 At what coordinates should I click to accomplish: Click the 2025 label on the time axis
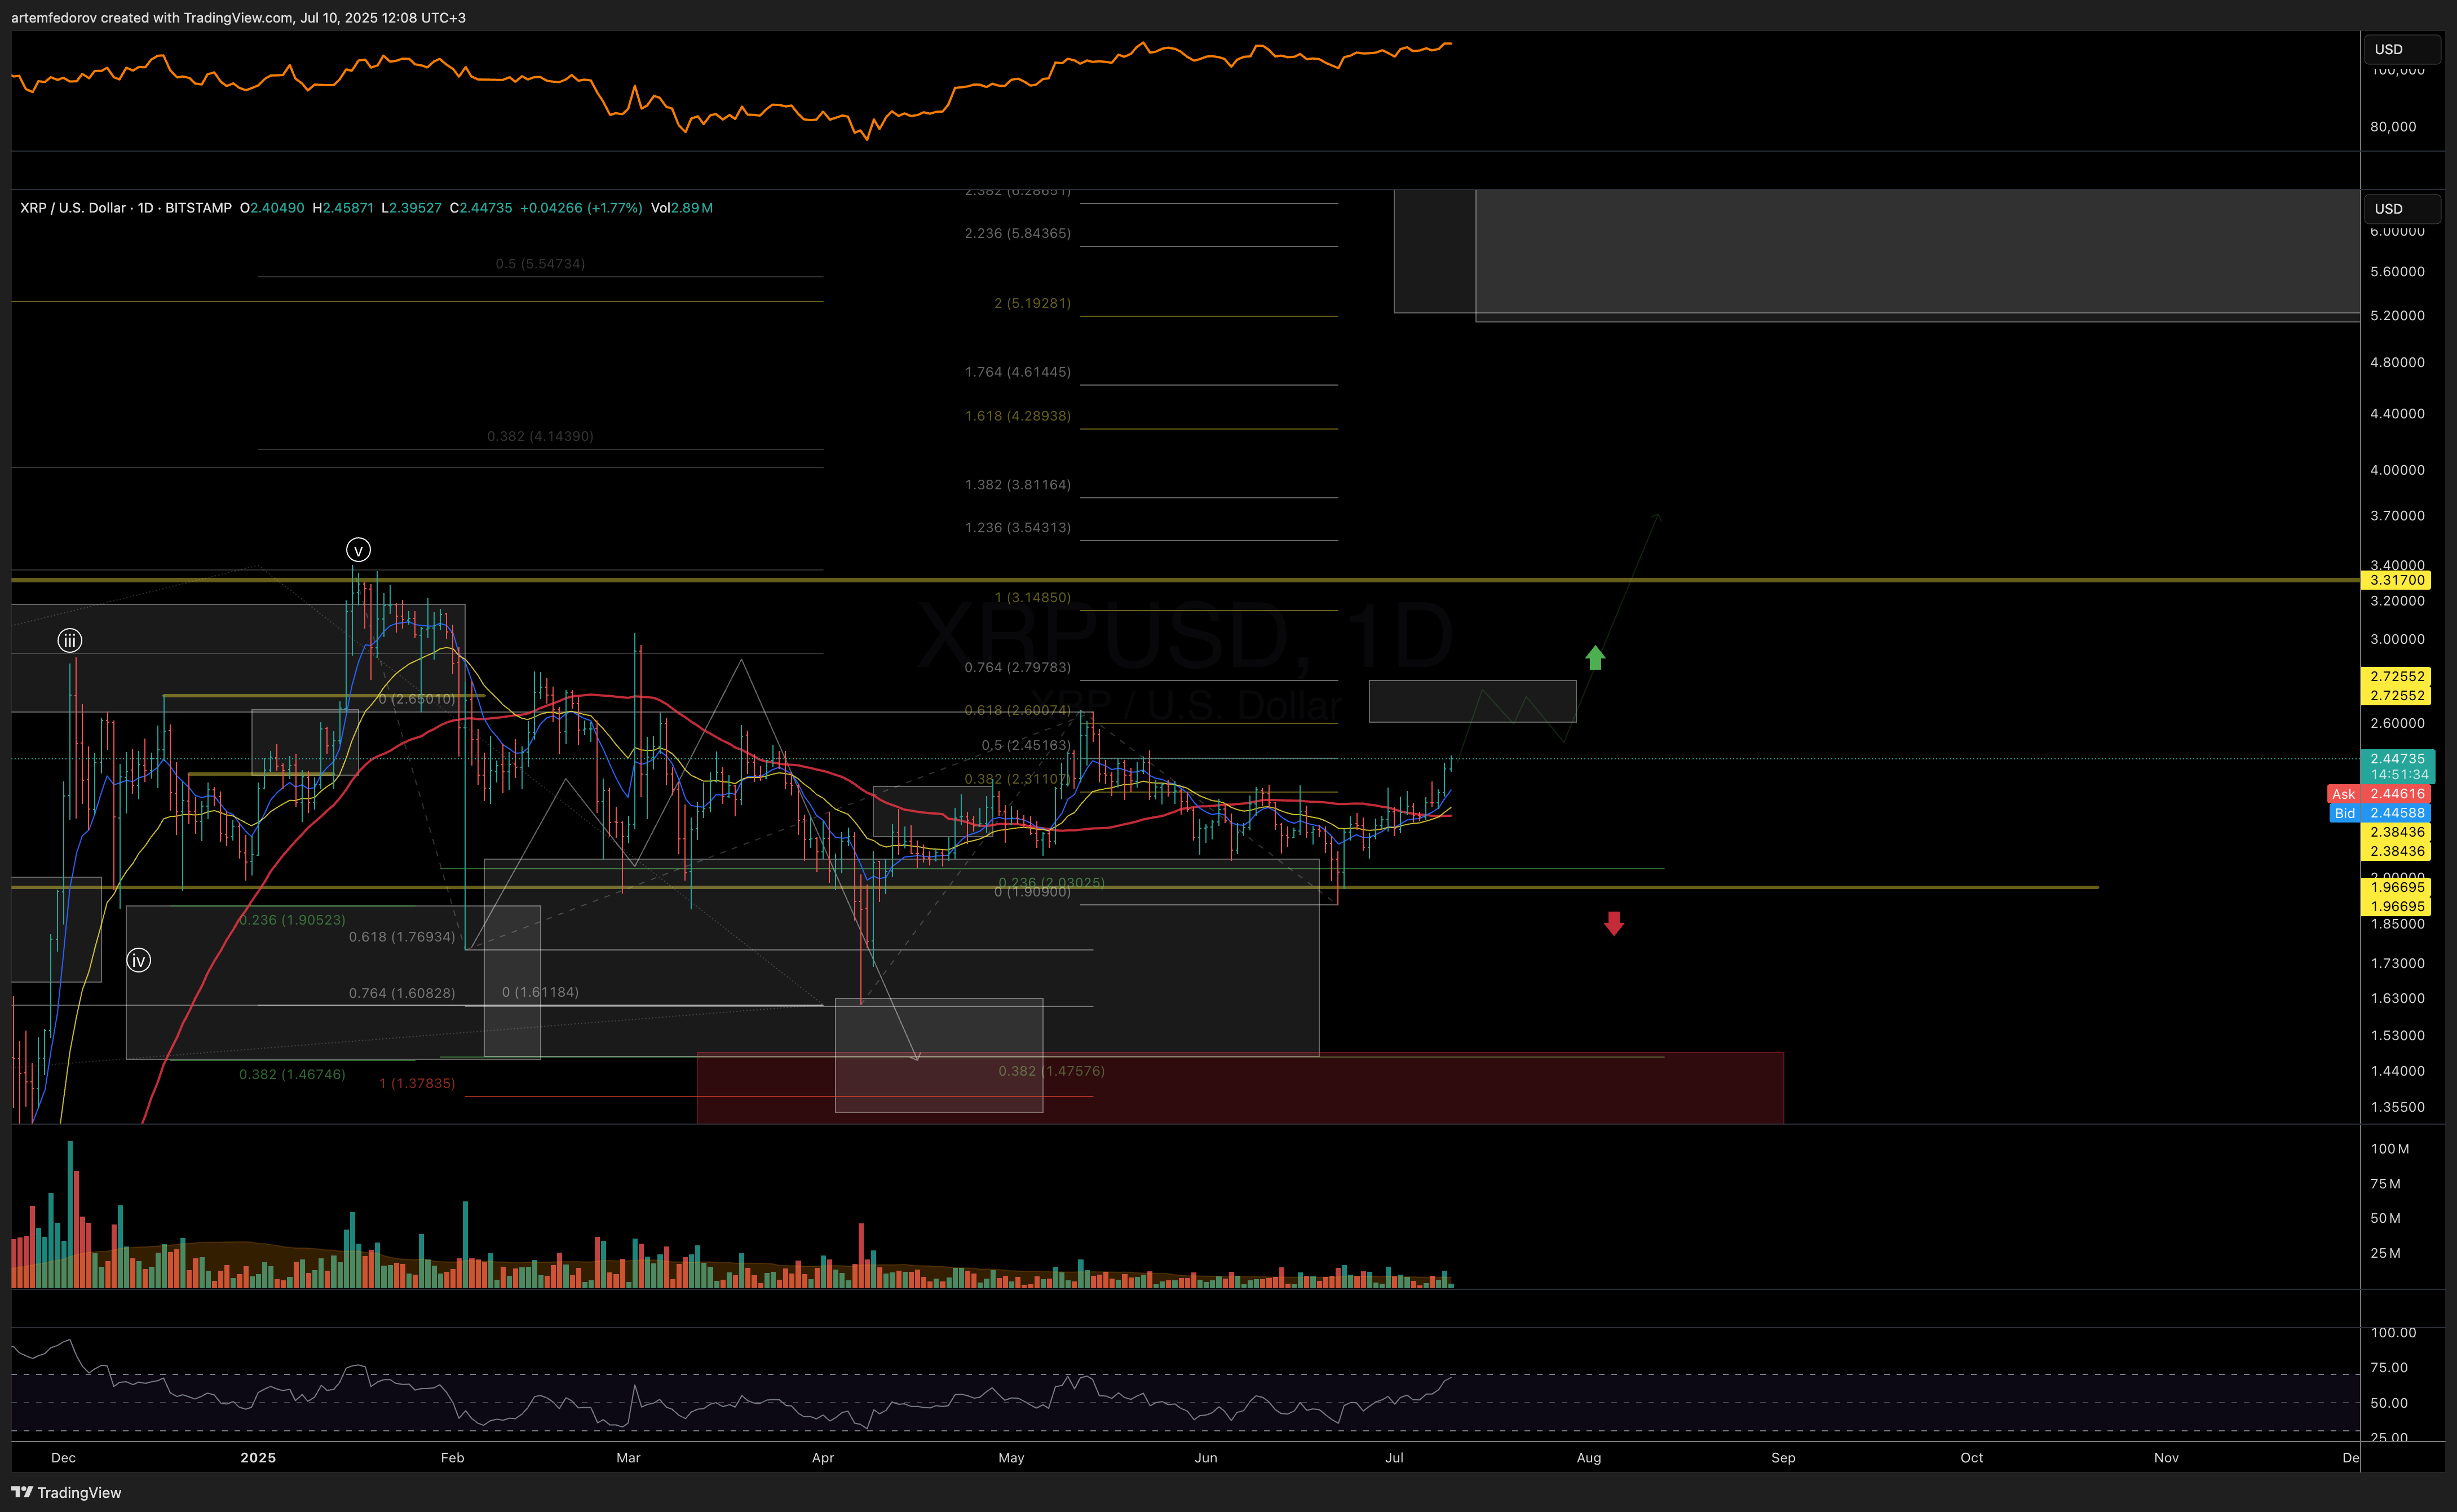coord(258,1458)
